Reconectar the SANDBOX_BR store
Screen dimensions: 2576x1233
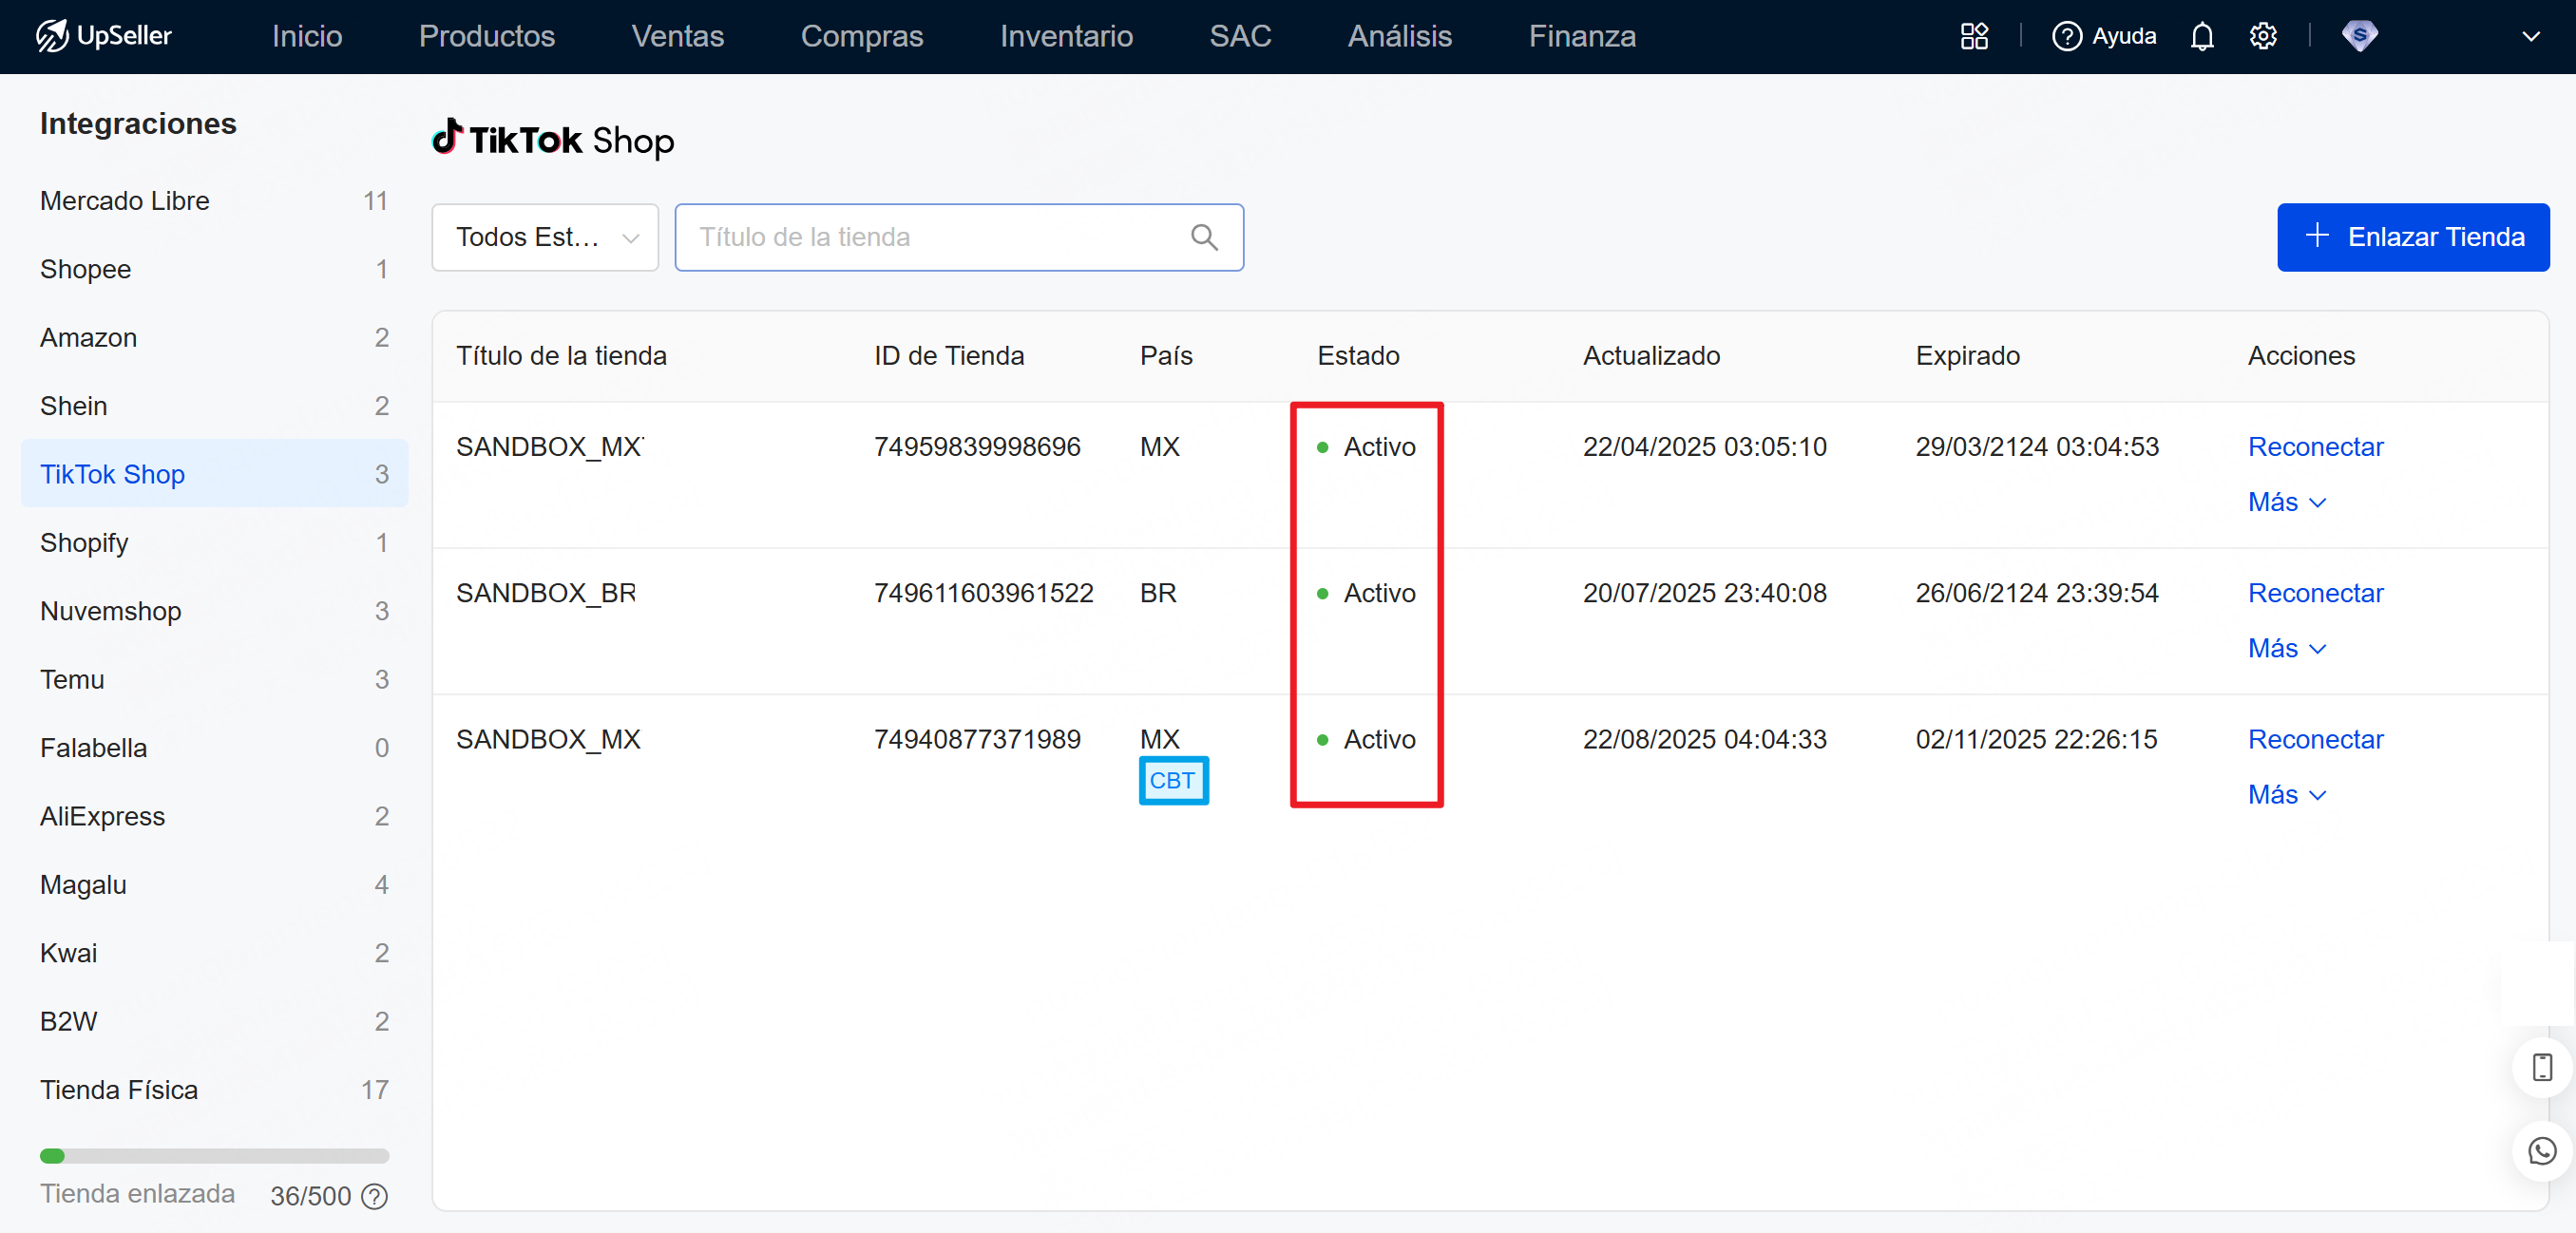coord(2315,593)
